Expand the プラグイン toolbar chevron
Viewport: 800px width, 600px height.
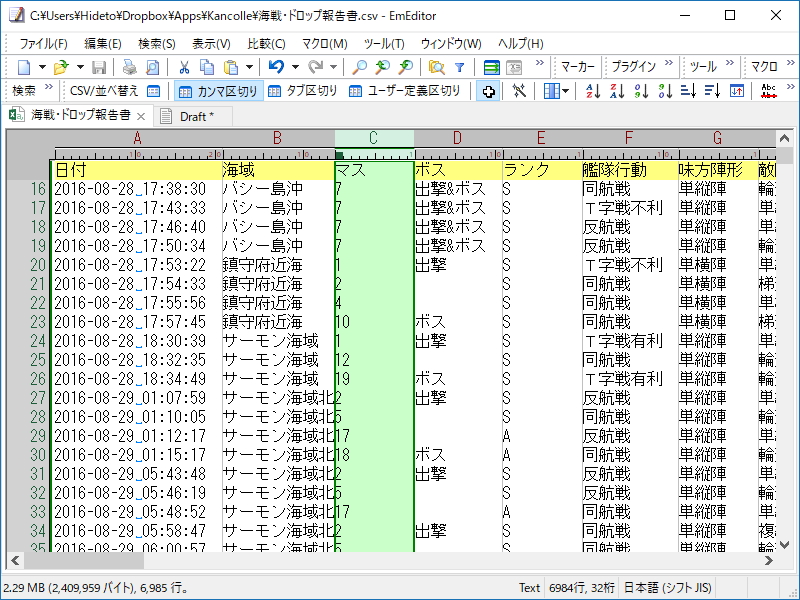pyautogui.click(x=668, y=63)
